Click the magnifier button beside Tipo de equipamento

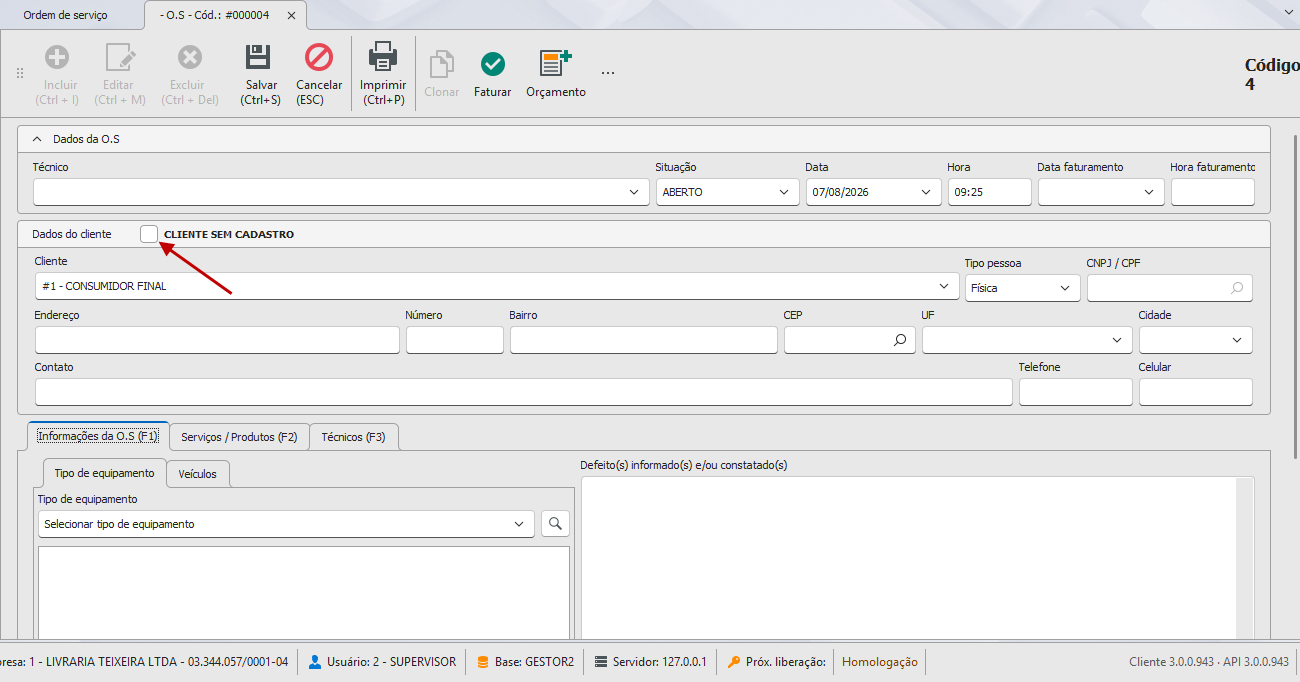tap(555, 523)
